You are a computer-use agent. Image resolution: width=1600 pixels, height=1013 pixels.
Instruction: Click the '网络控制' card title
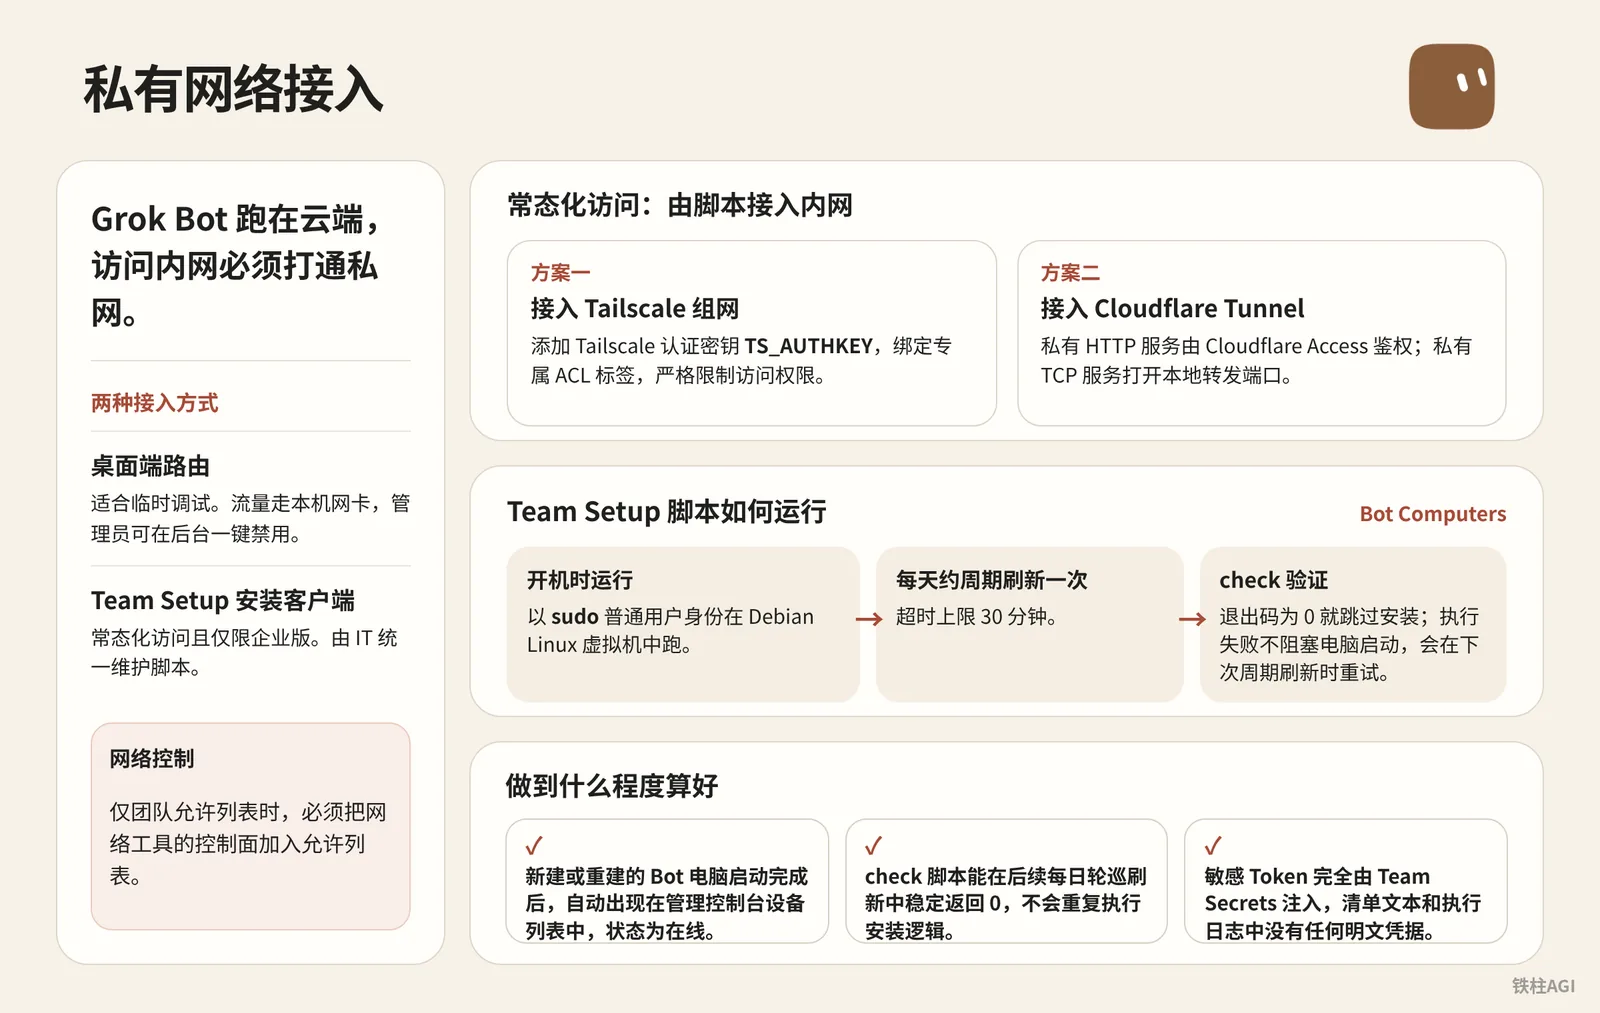coord(152,759)
